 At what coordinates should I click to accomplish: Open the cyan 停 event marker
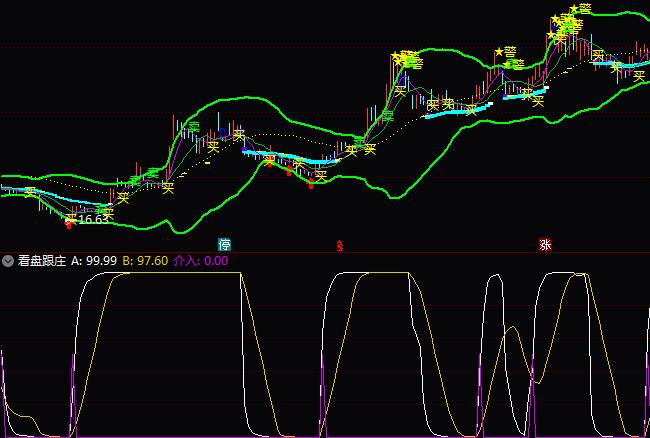click(225, 244)
